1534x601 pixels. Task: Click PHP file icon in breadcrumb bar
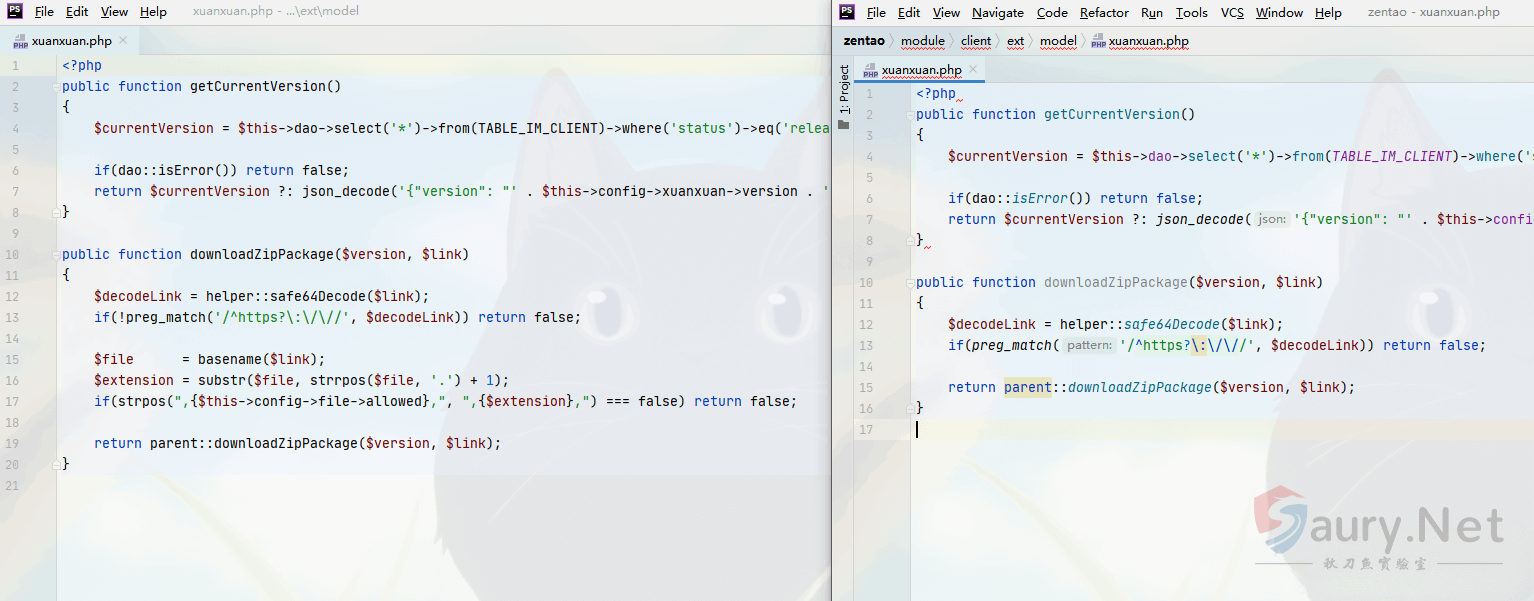point(1098,41)
